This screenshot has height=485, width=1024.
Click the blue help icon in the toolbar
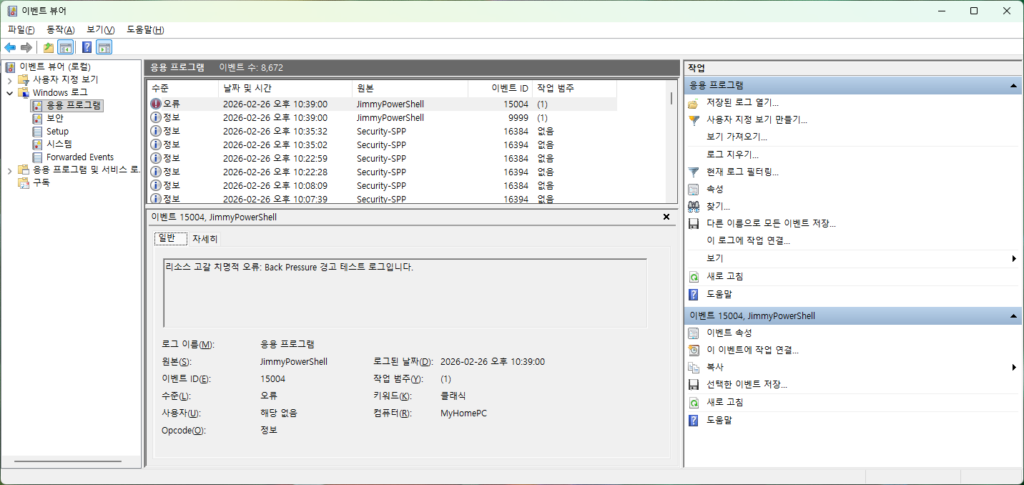(87, 47)
